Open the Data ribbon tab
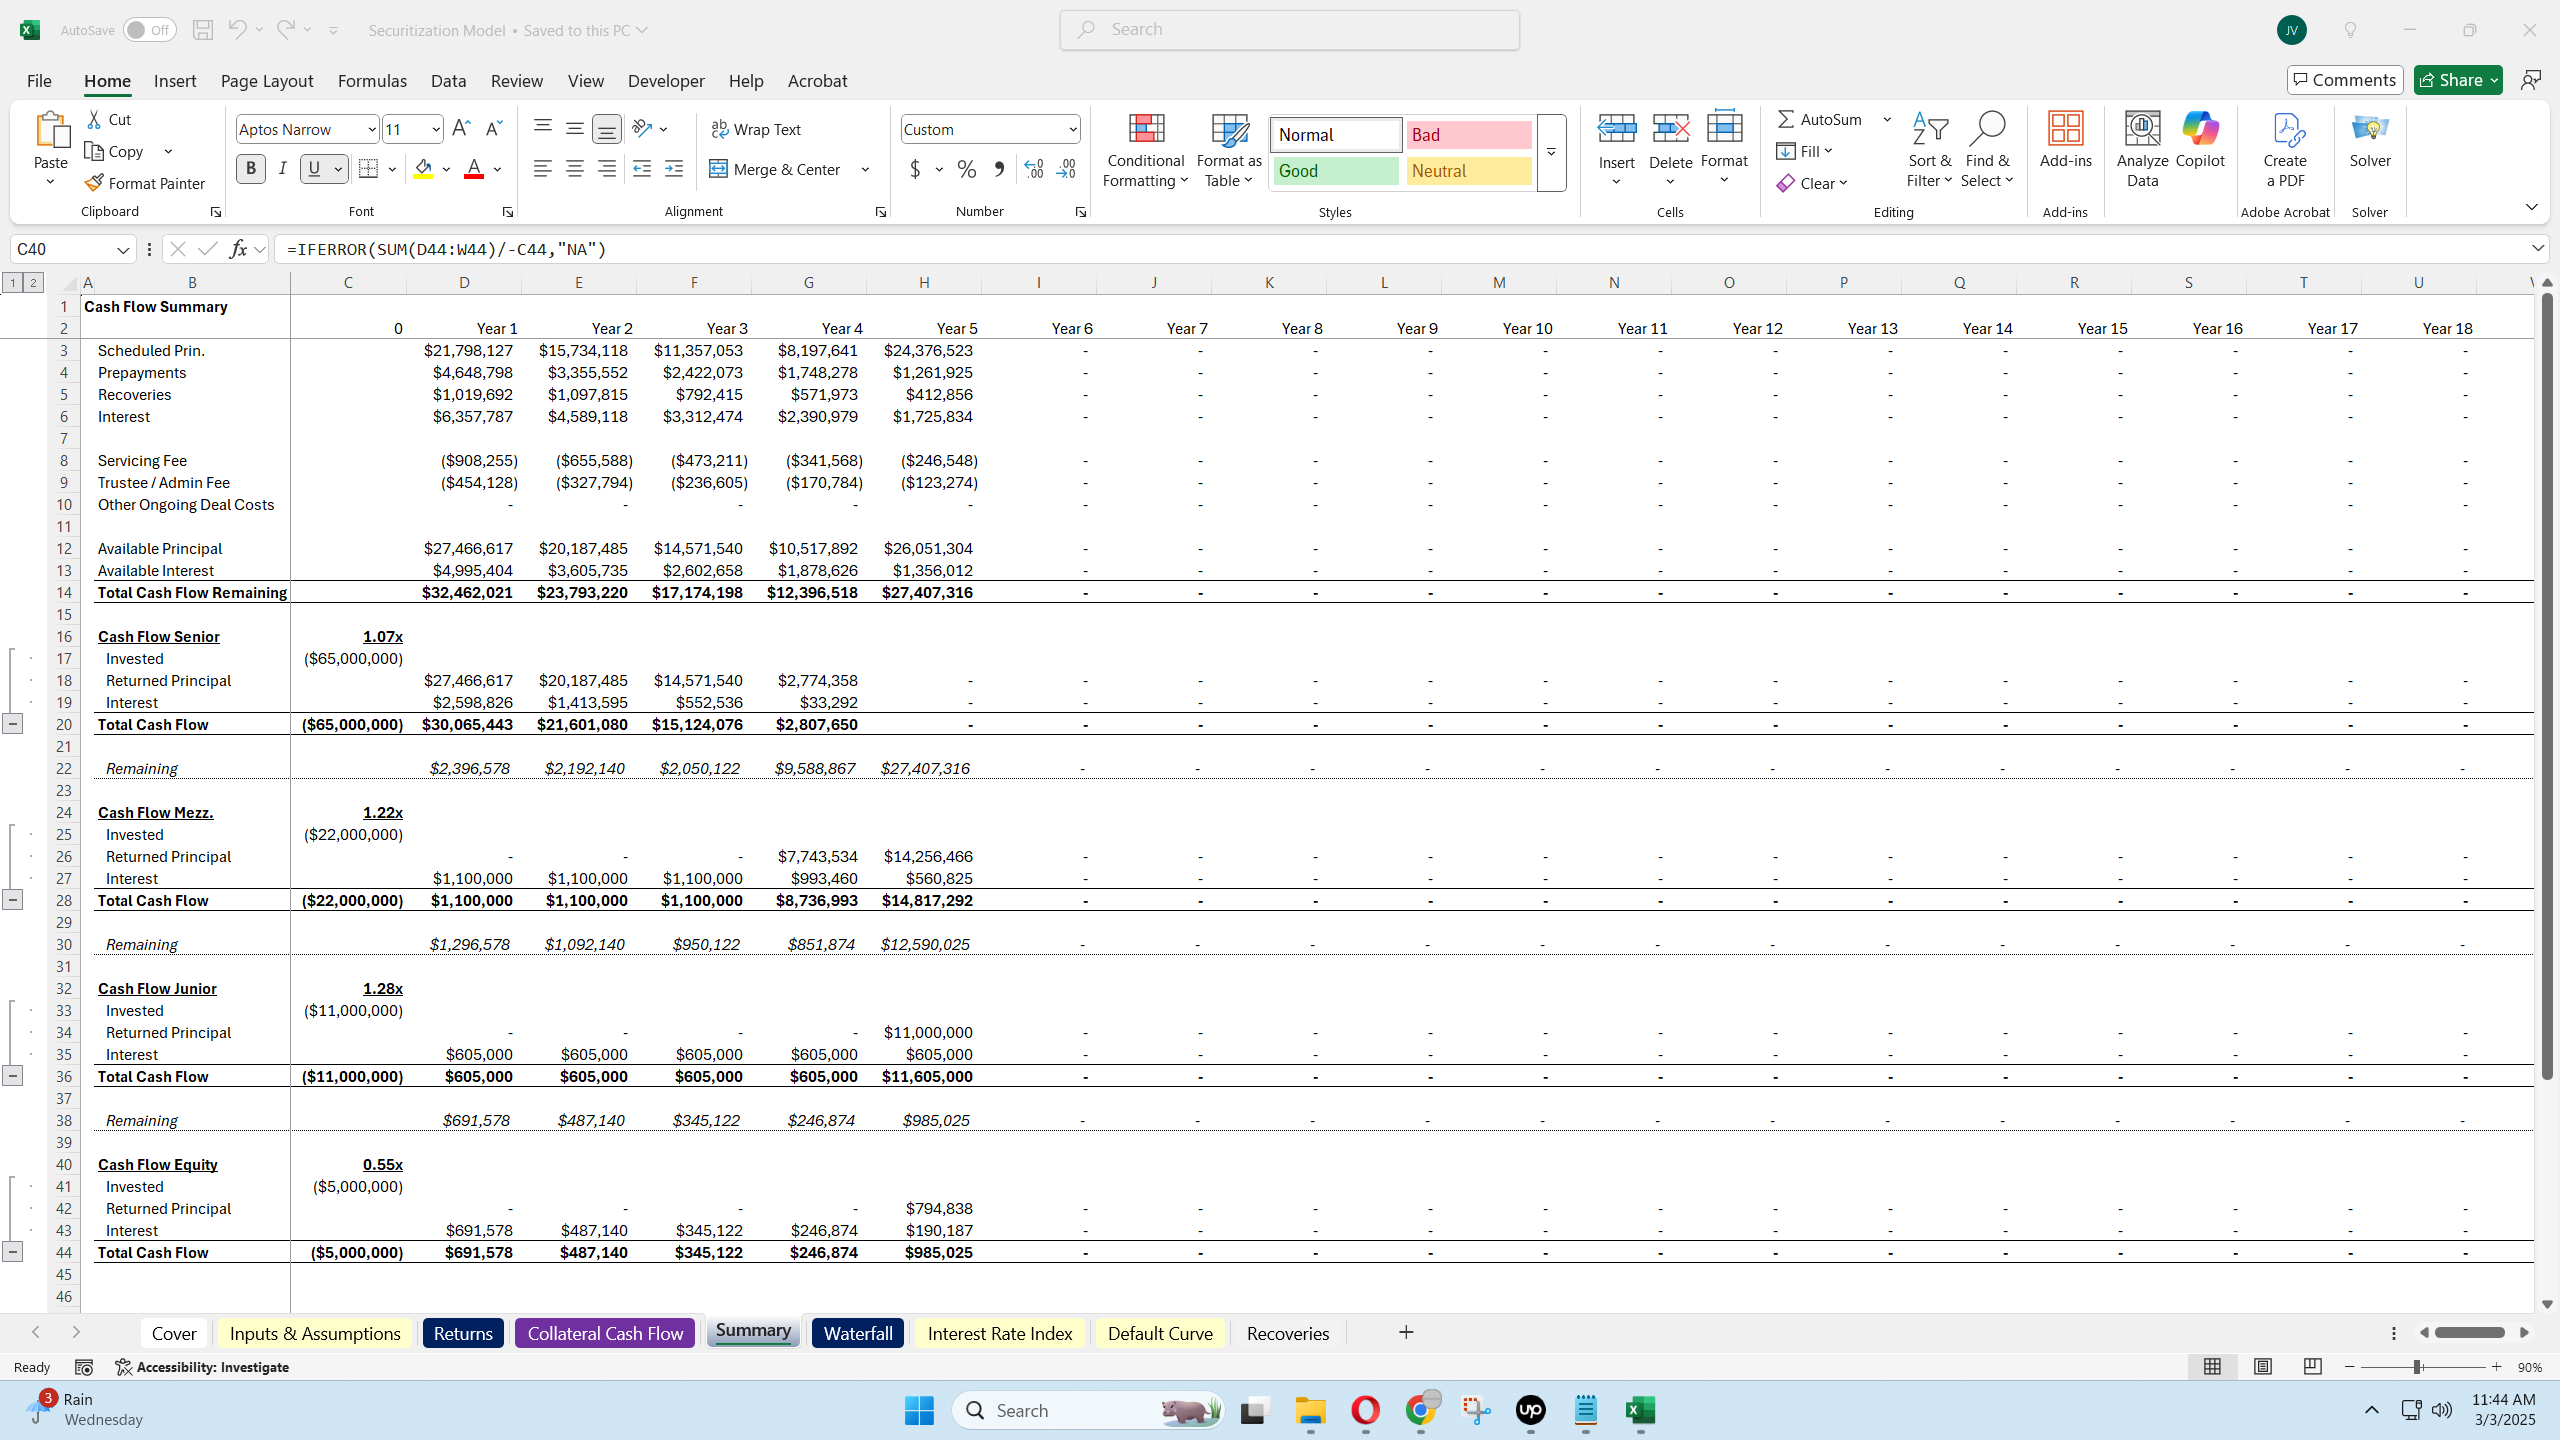The height and width of the screenshot is (1440, 2560). point(448,81)
